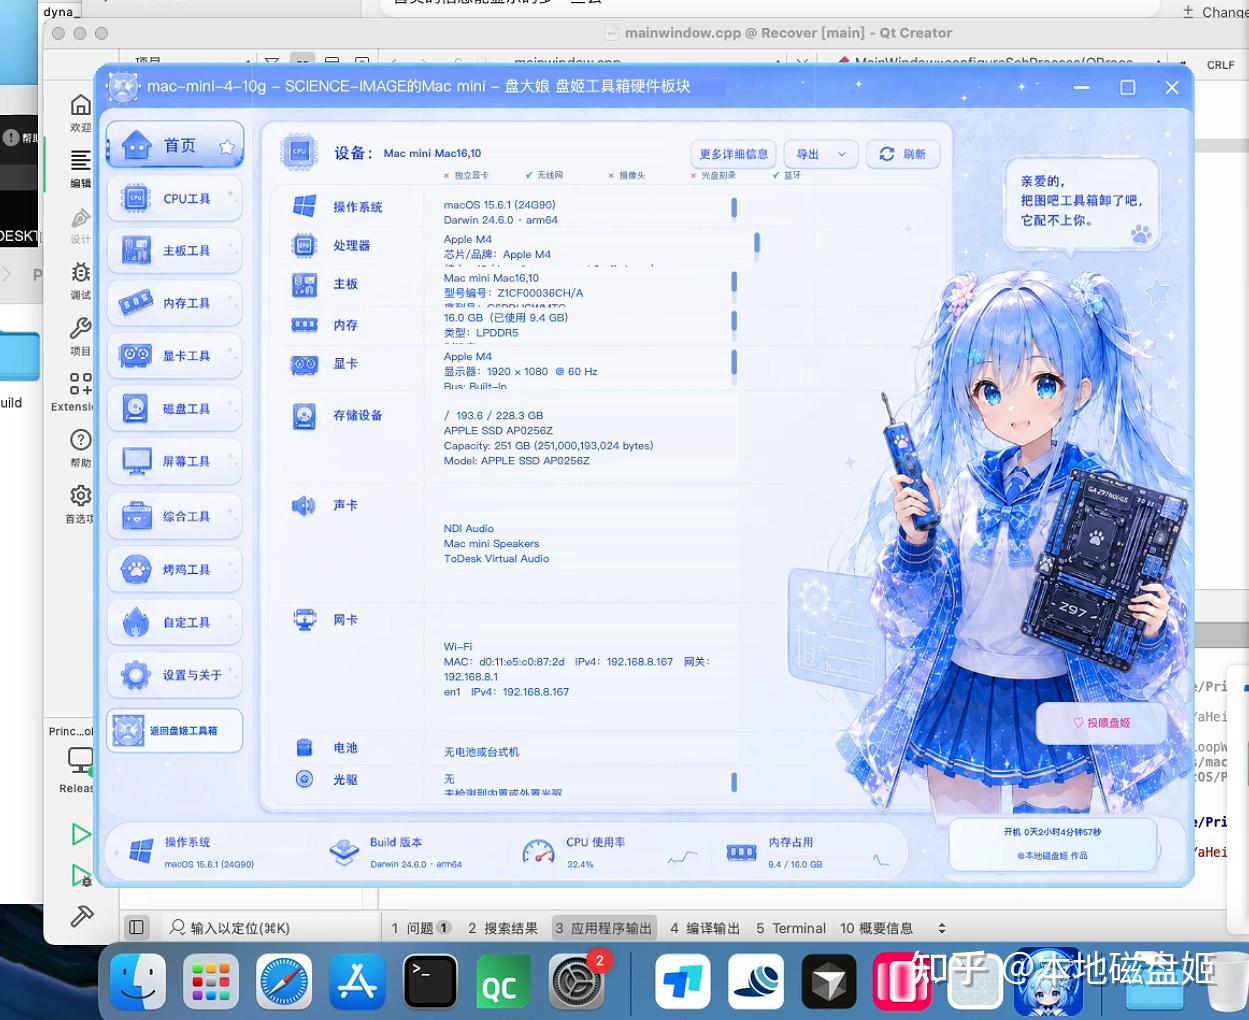Open Finder from the Dock
The height and width of the screenshot is (1020, 1249).
click(138, 980)
